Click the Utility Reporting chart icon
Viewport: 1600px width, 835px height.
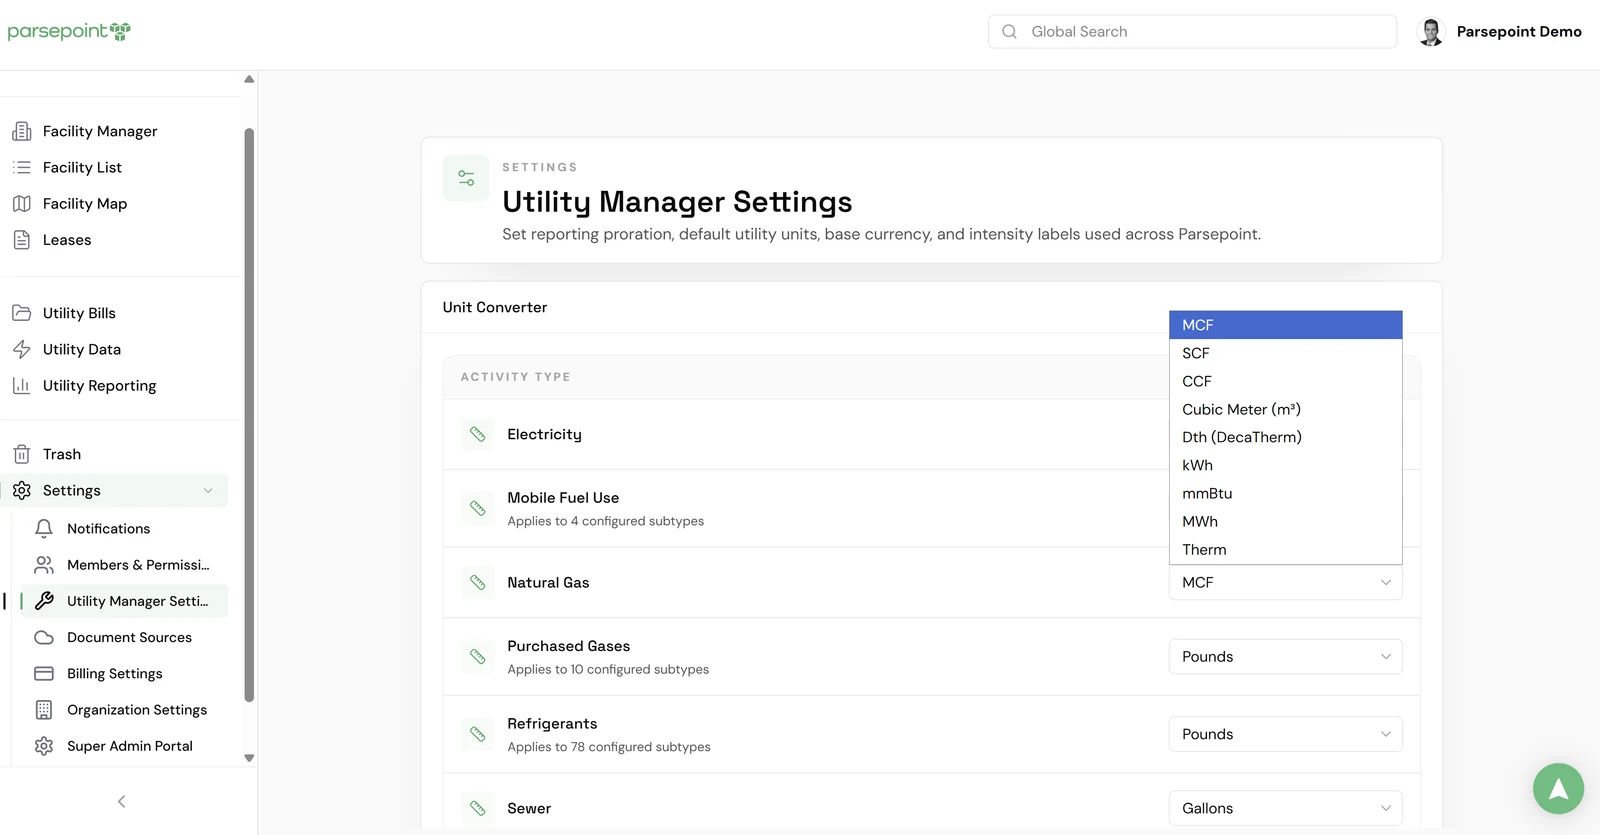coord(22,385)
